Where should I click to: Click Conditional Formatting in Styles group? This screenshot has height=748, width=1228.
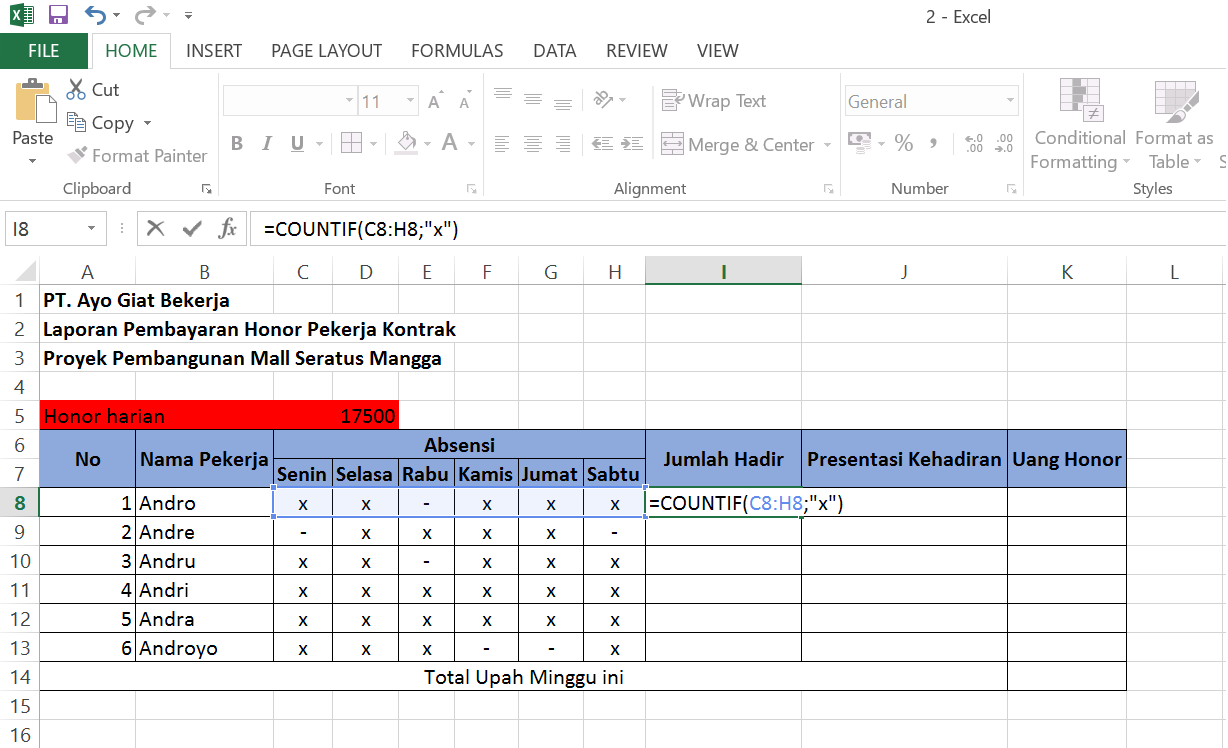tap(1079, 125)
